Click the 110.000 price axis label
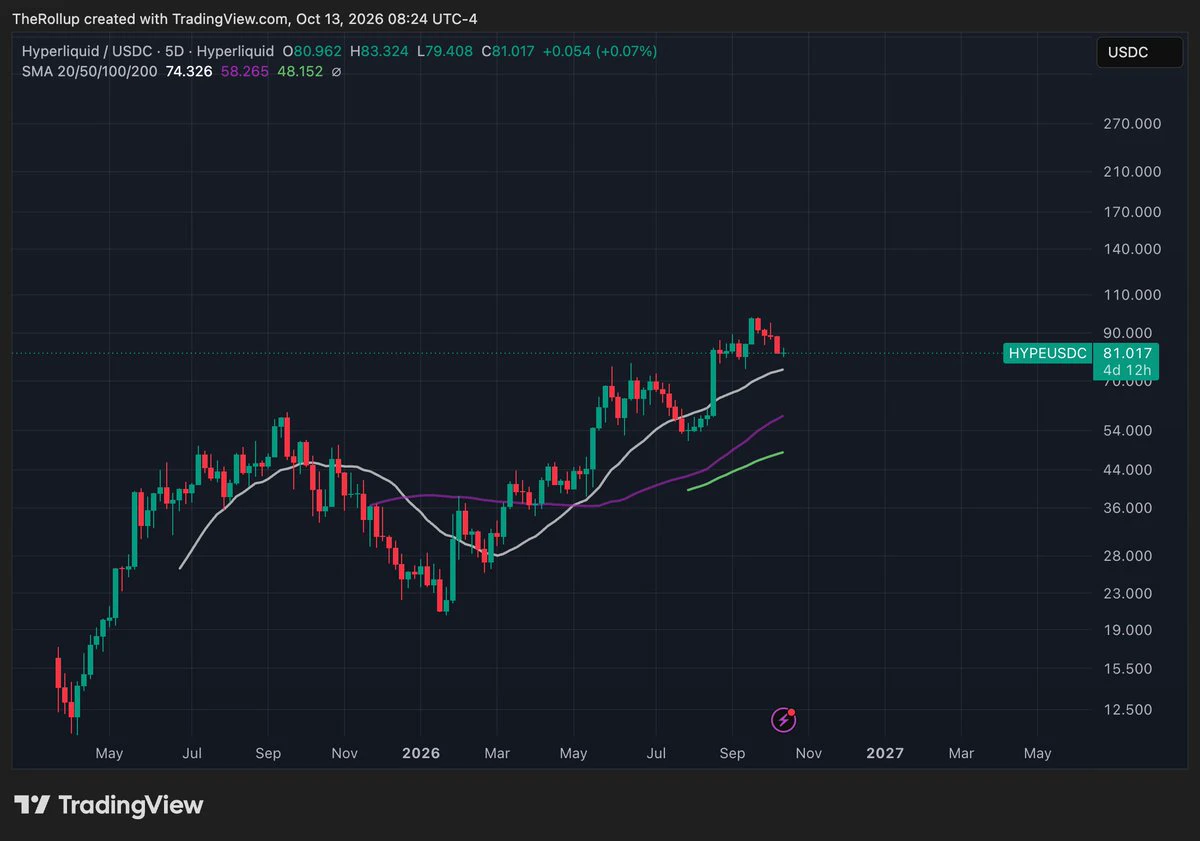Image resolution: width=1200 pixels, height=841 pixels. [x=1133, y=295]
